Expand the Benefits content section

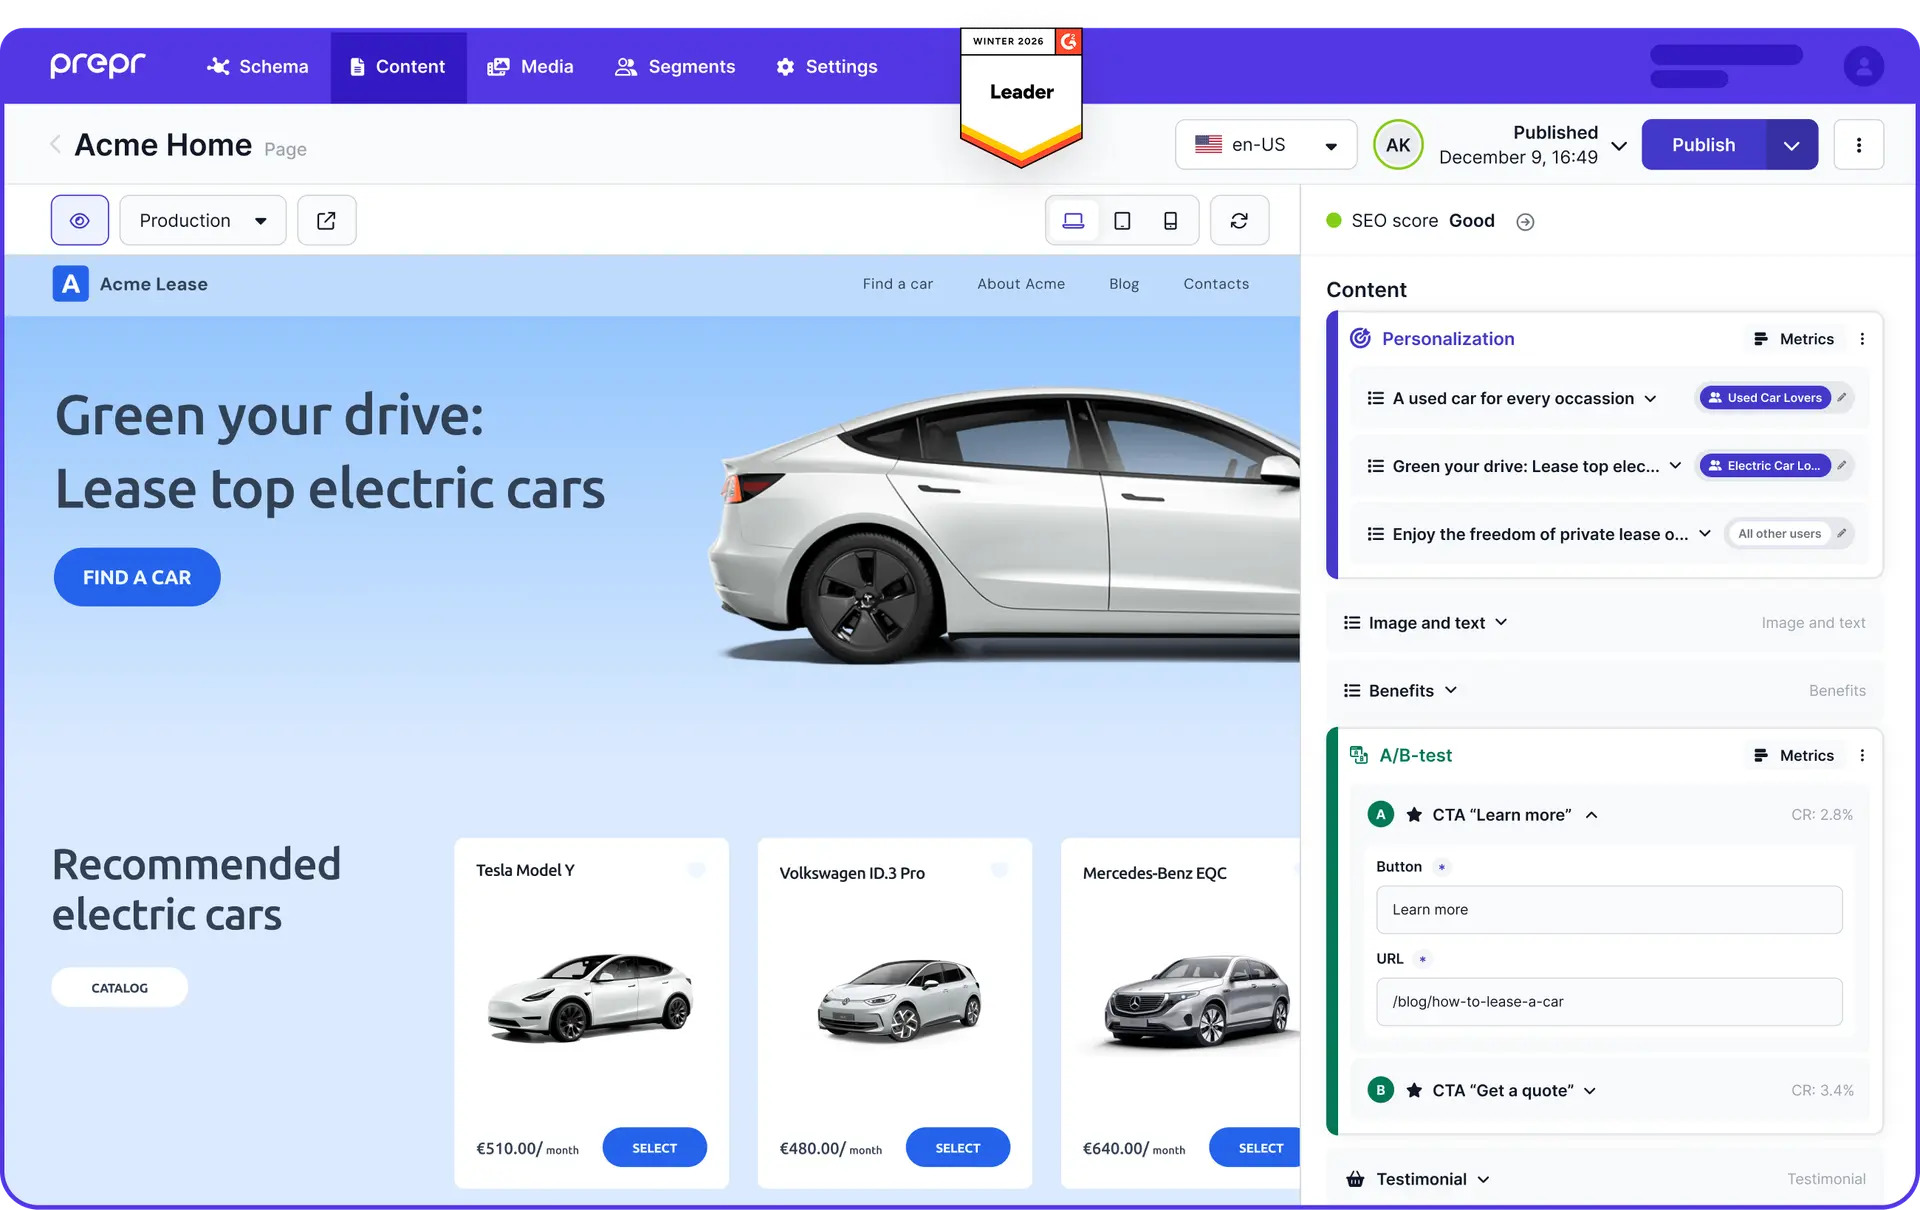pyautogui.click(x=1453, y=690)
